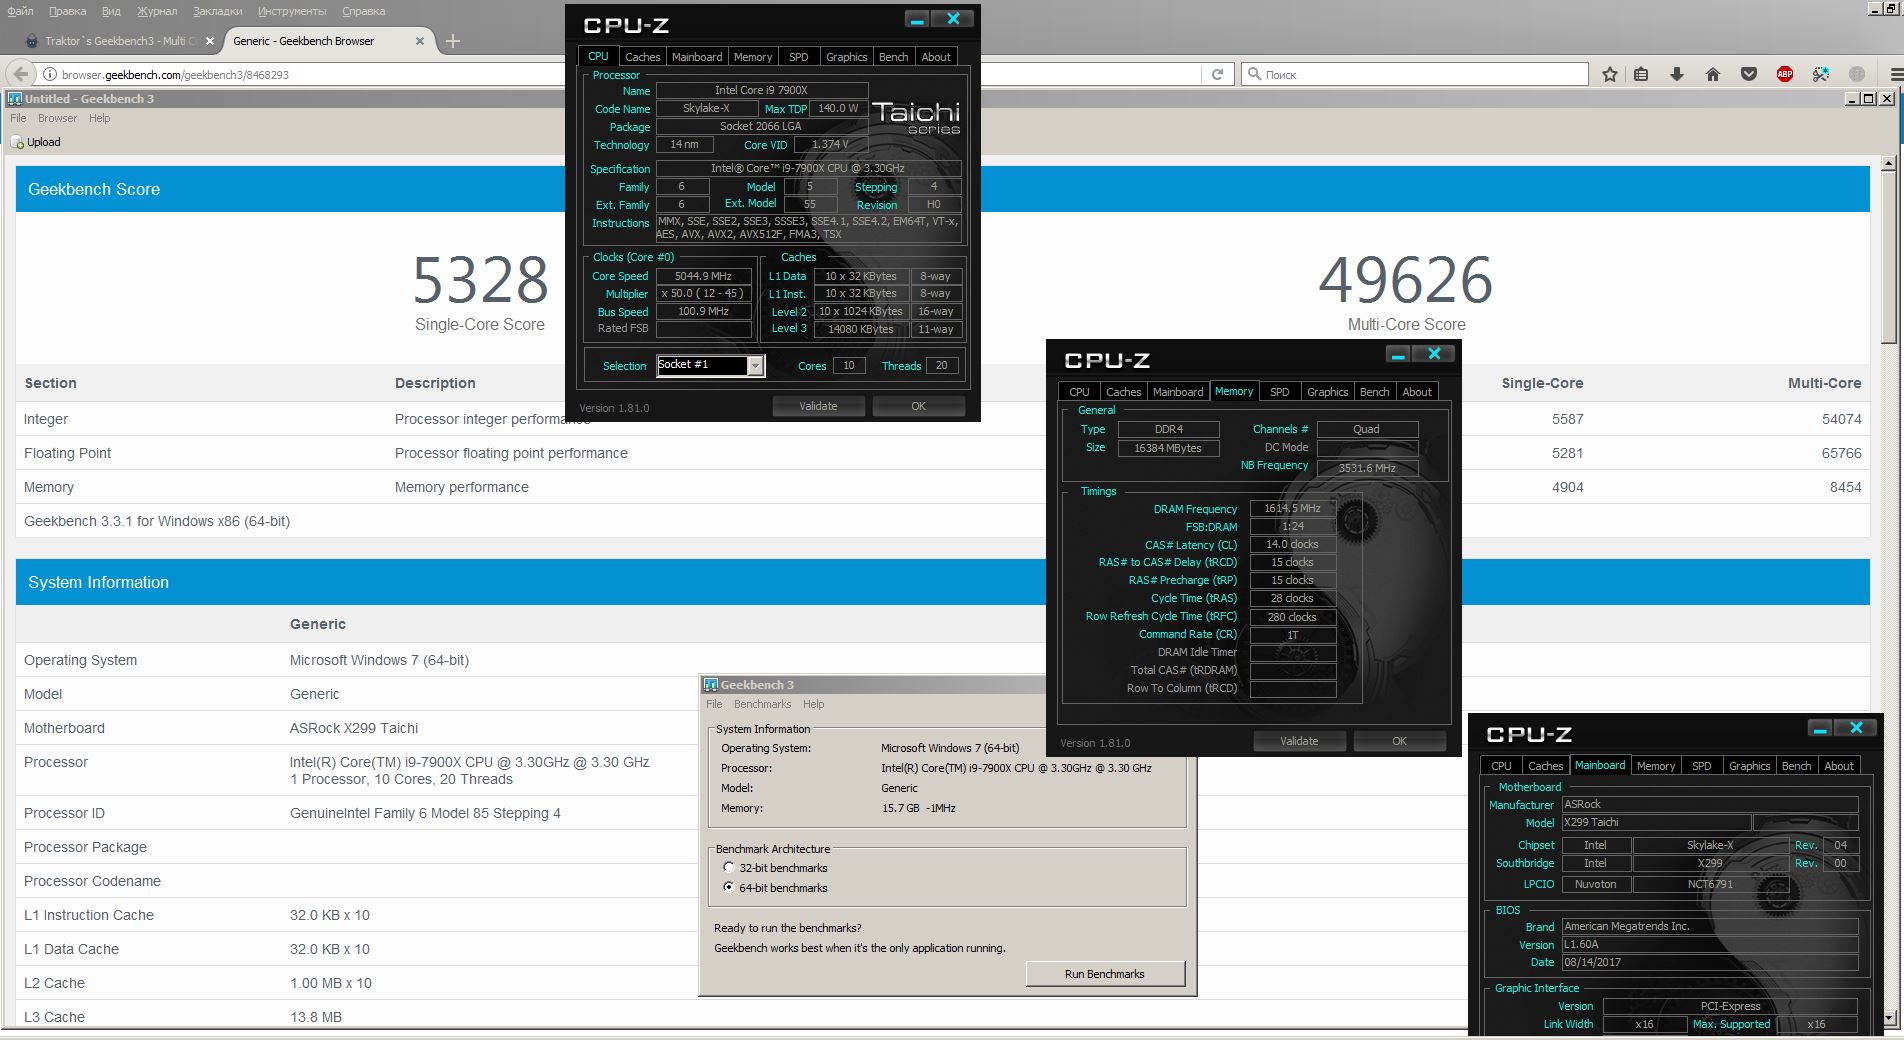Go back with the browser back arrow
Viewport: 1904px width, 1040px height.
pos(20,74)
